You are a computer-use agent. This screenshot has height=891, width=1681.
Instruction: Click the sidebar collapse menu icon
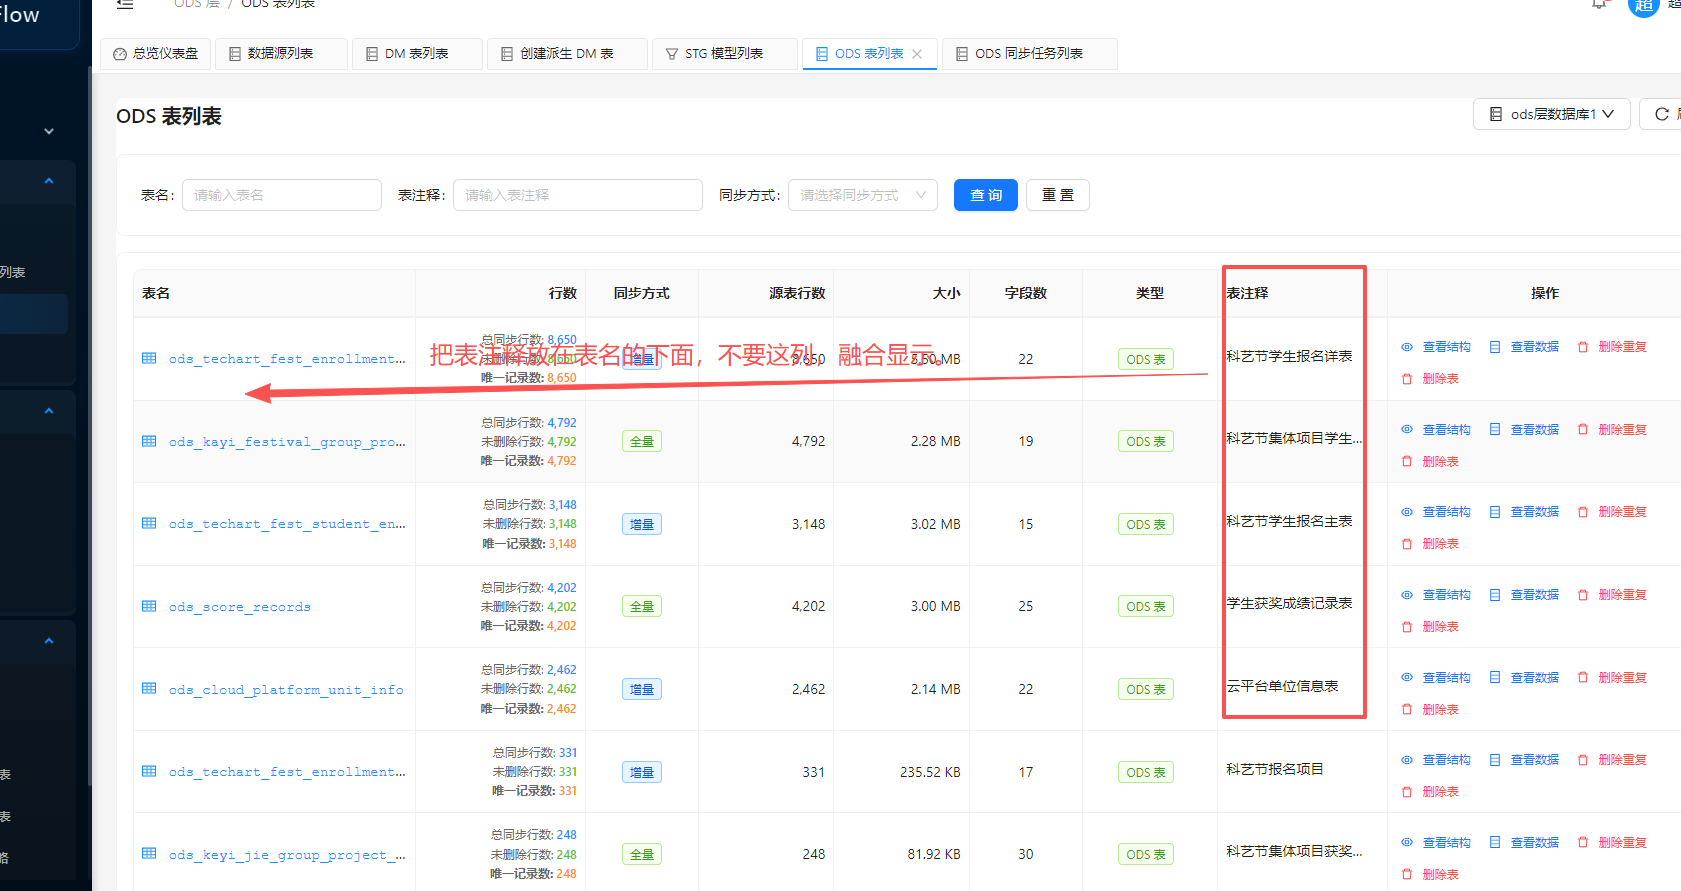[125, 4]
